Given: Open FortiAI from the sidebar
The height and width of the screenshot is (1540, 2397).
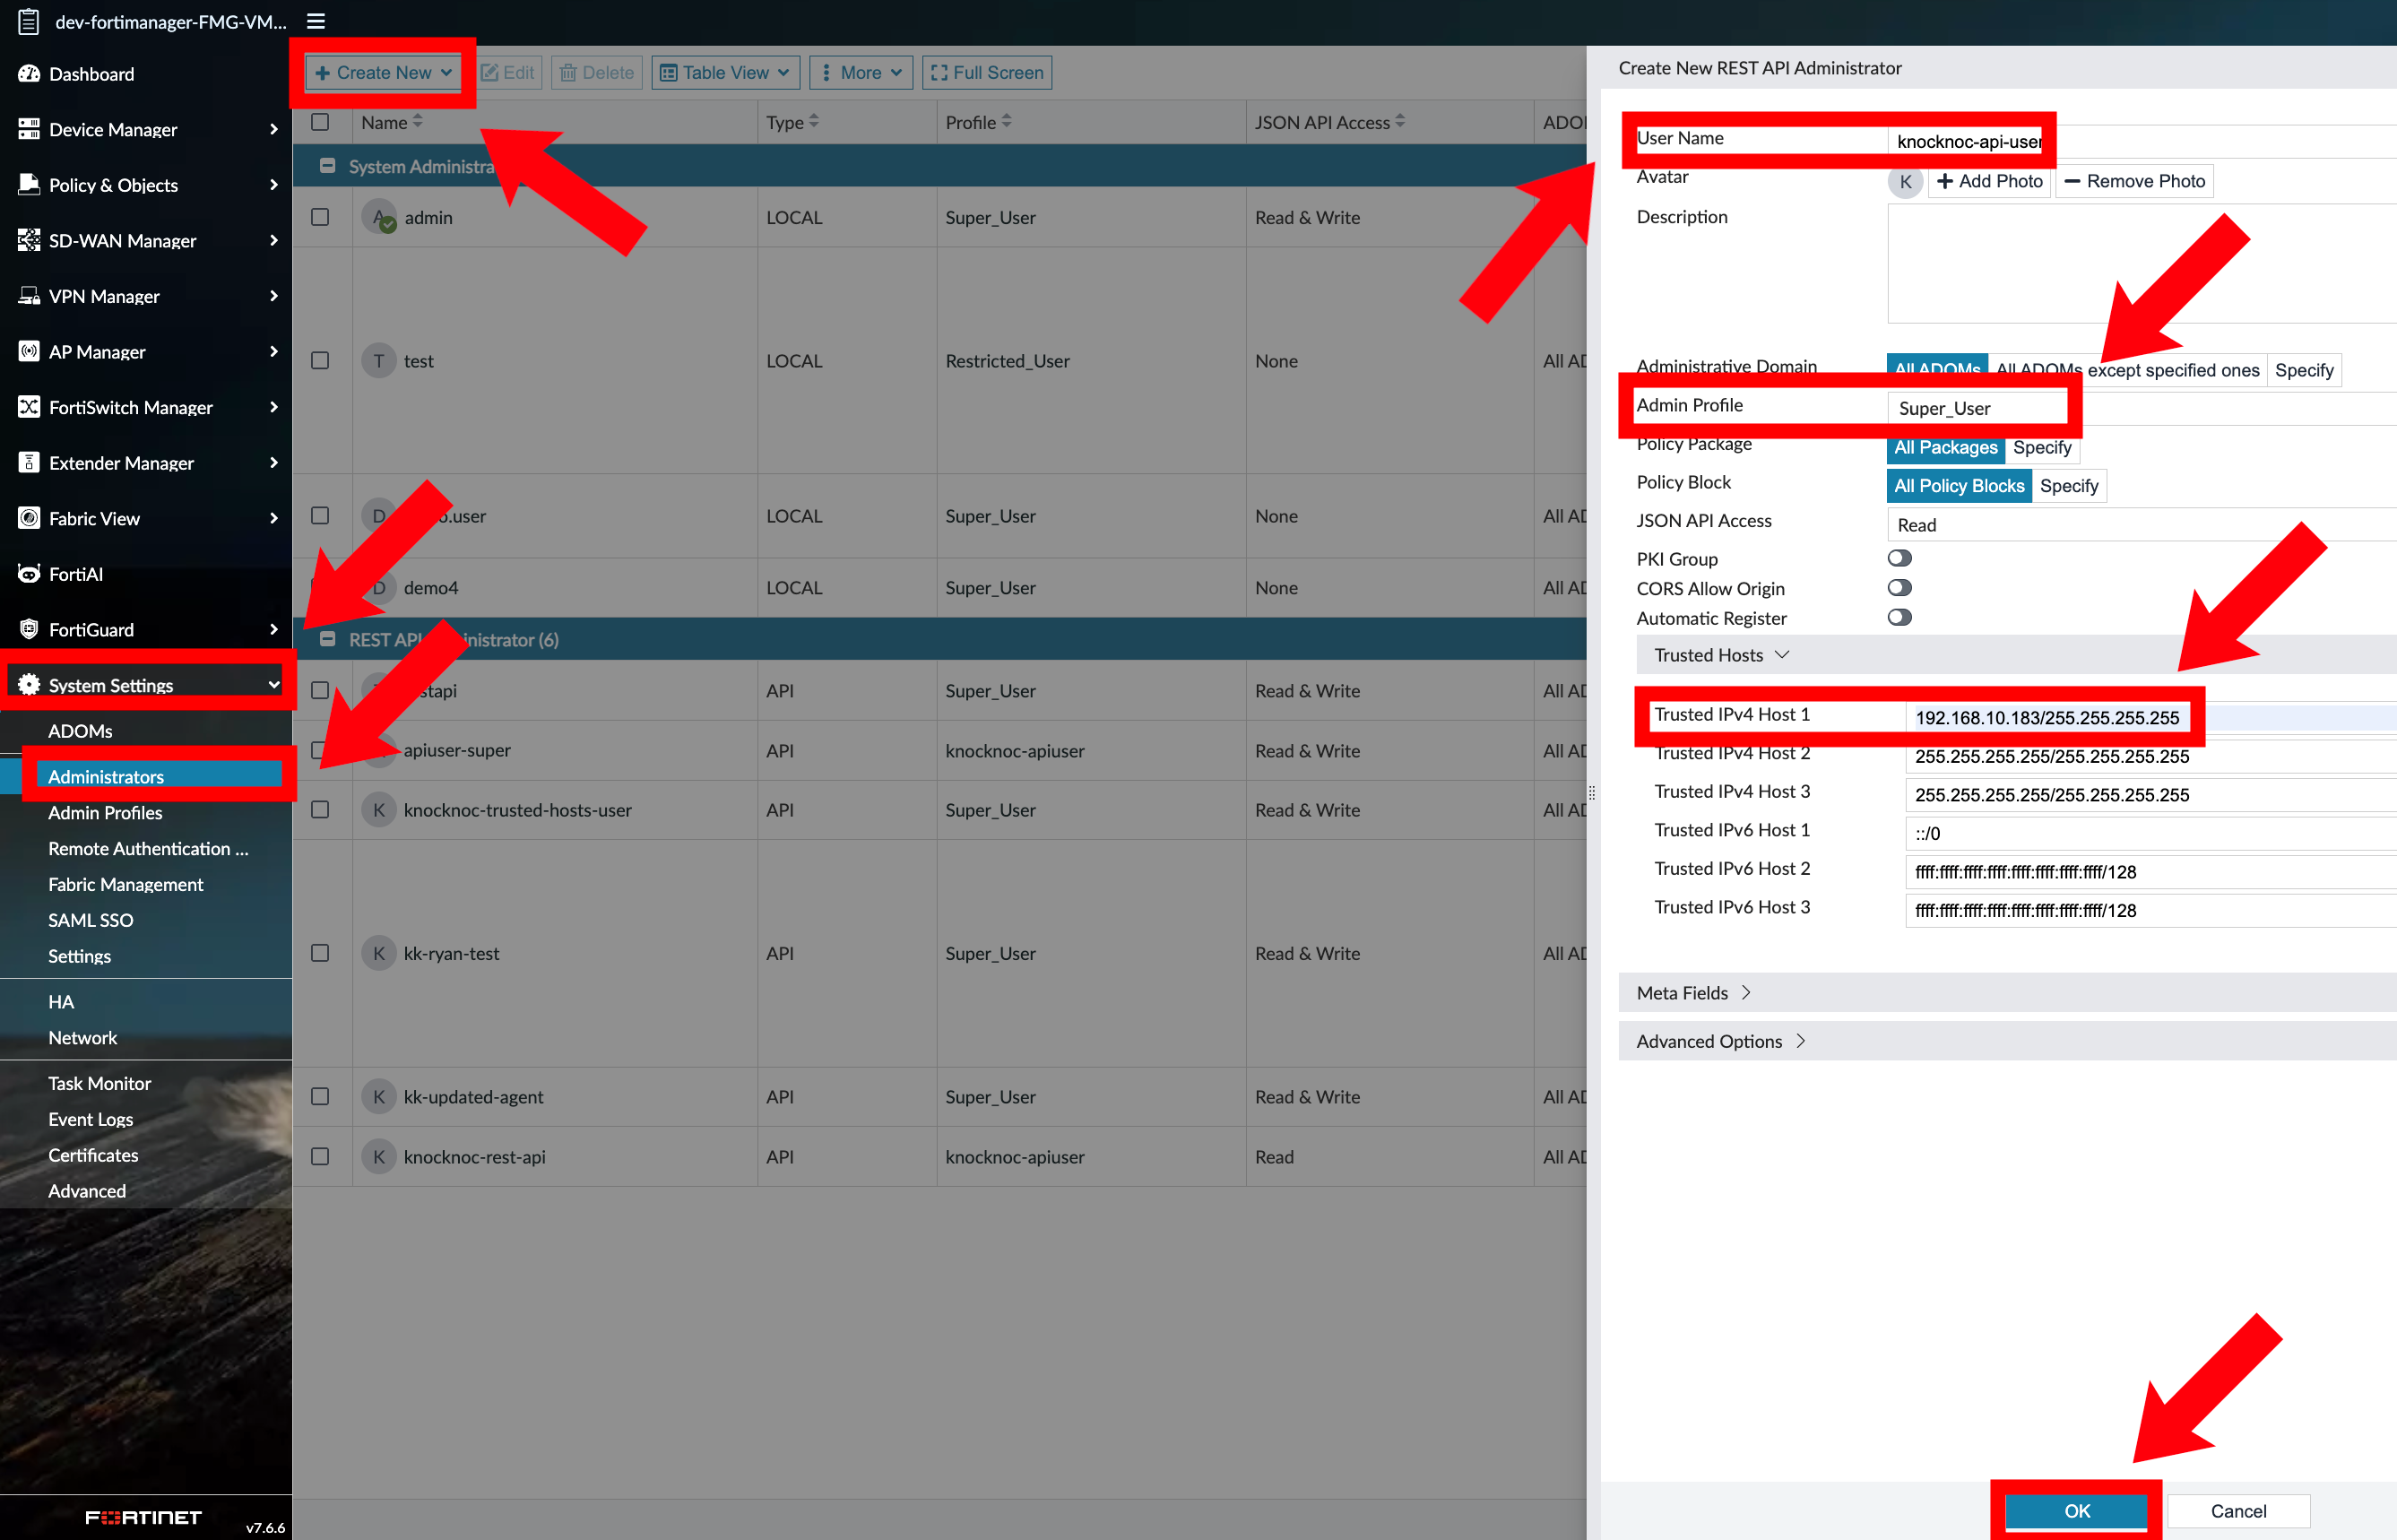Looking at the screenshot, I should click(75, 574).
